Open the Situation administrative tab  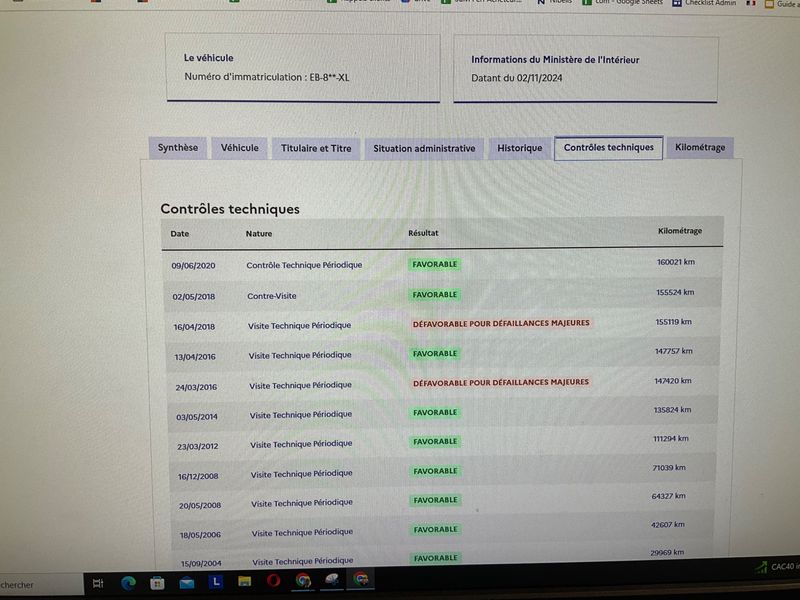(424, 148)
